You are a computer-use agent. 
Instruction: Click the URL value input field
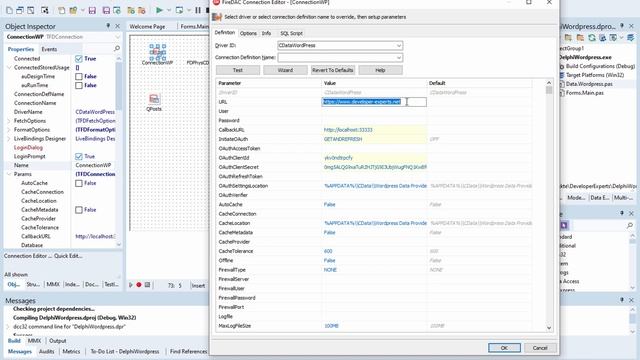pos(374,102)
